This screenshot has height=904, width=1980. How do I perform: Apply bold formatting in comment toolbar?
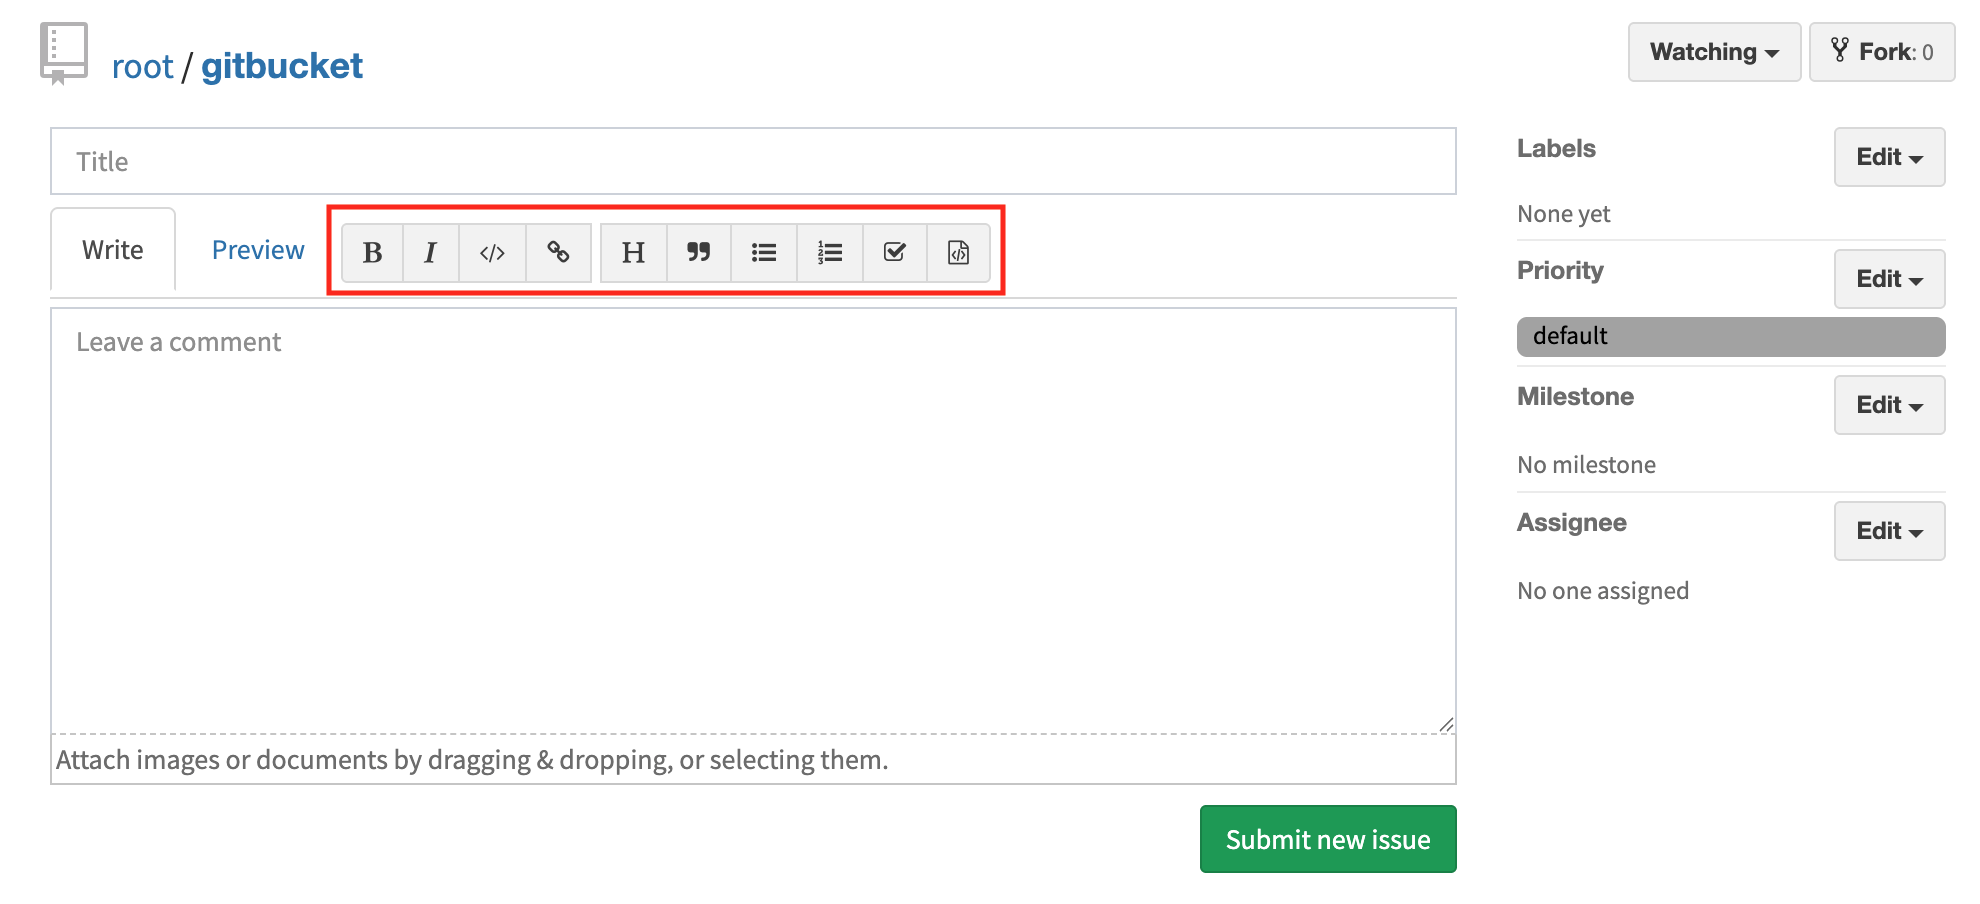[x=372, y=252]
